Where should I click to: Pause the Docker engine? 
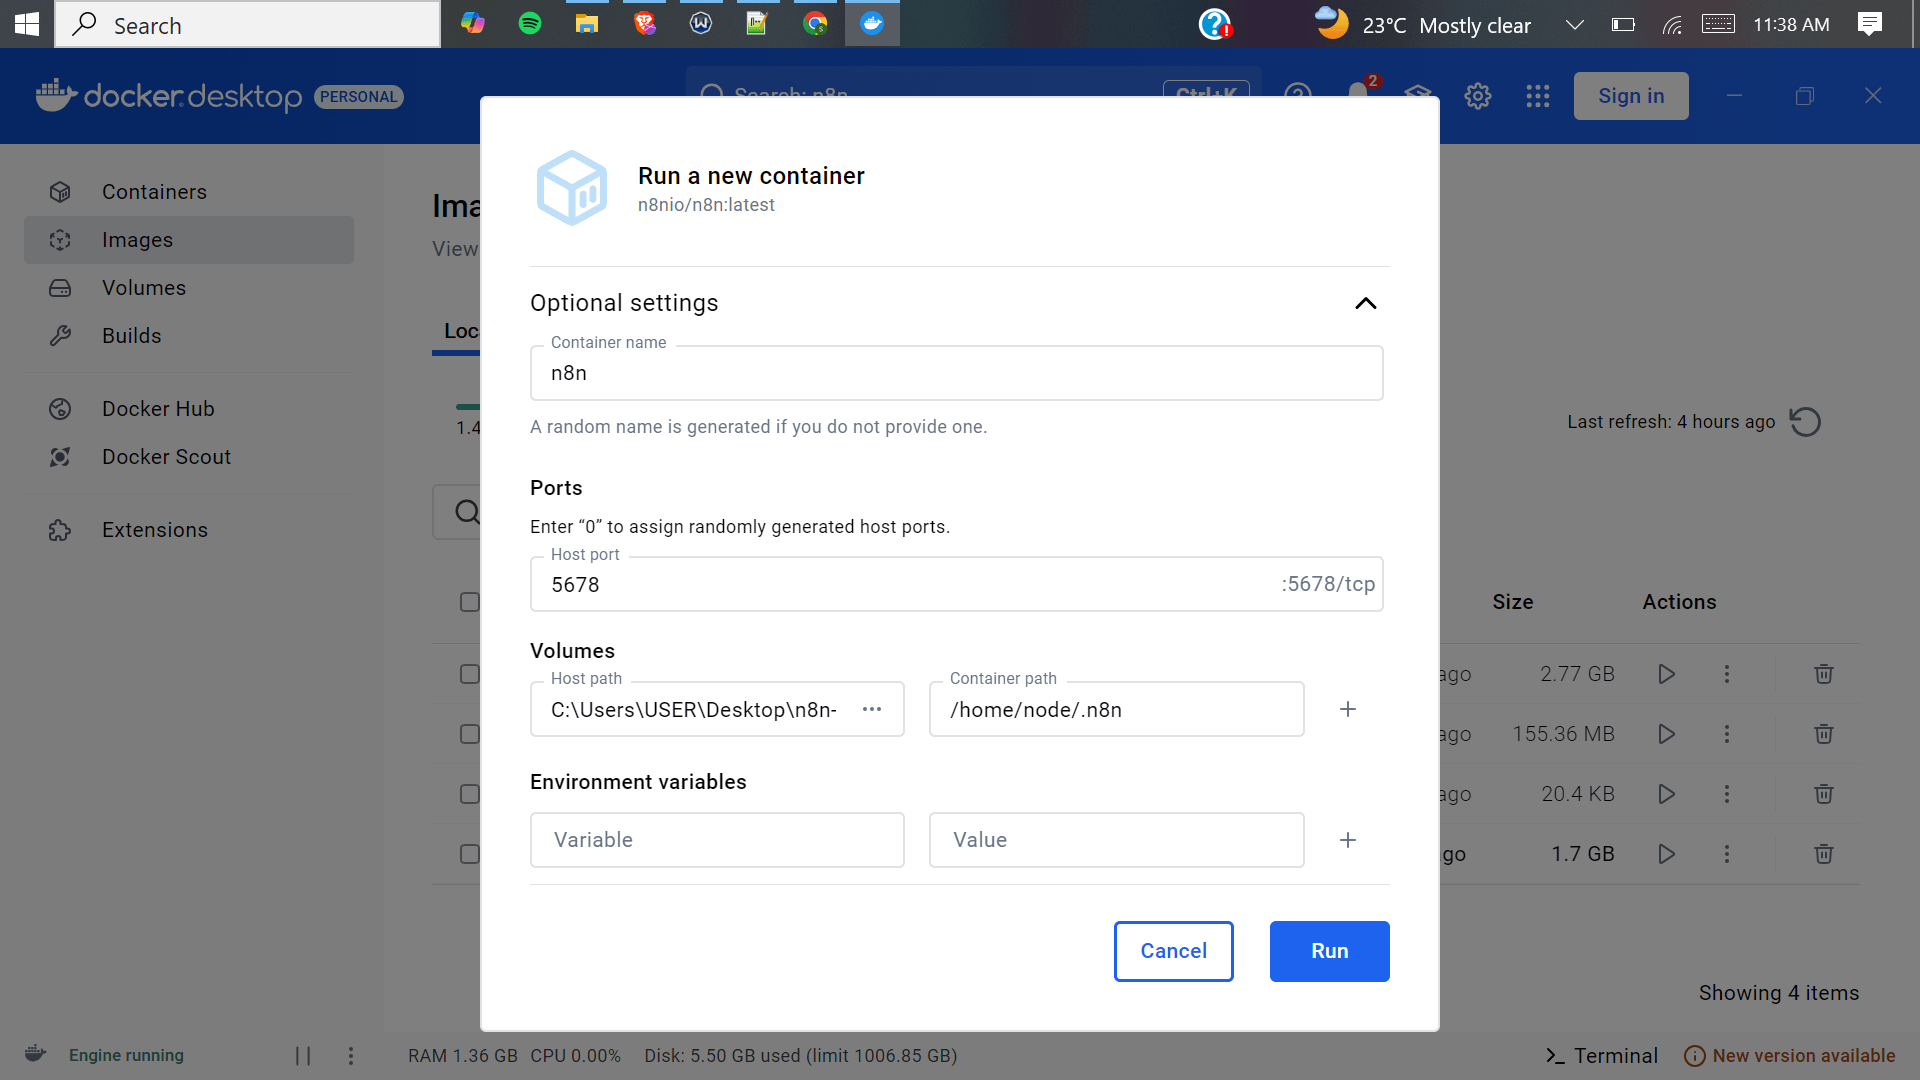coord(303,1056)
